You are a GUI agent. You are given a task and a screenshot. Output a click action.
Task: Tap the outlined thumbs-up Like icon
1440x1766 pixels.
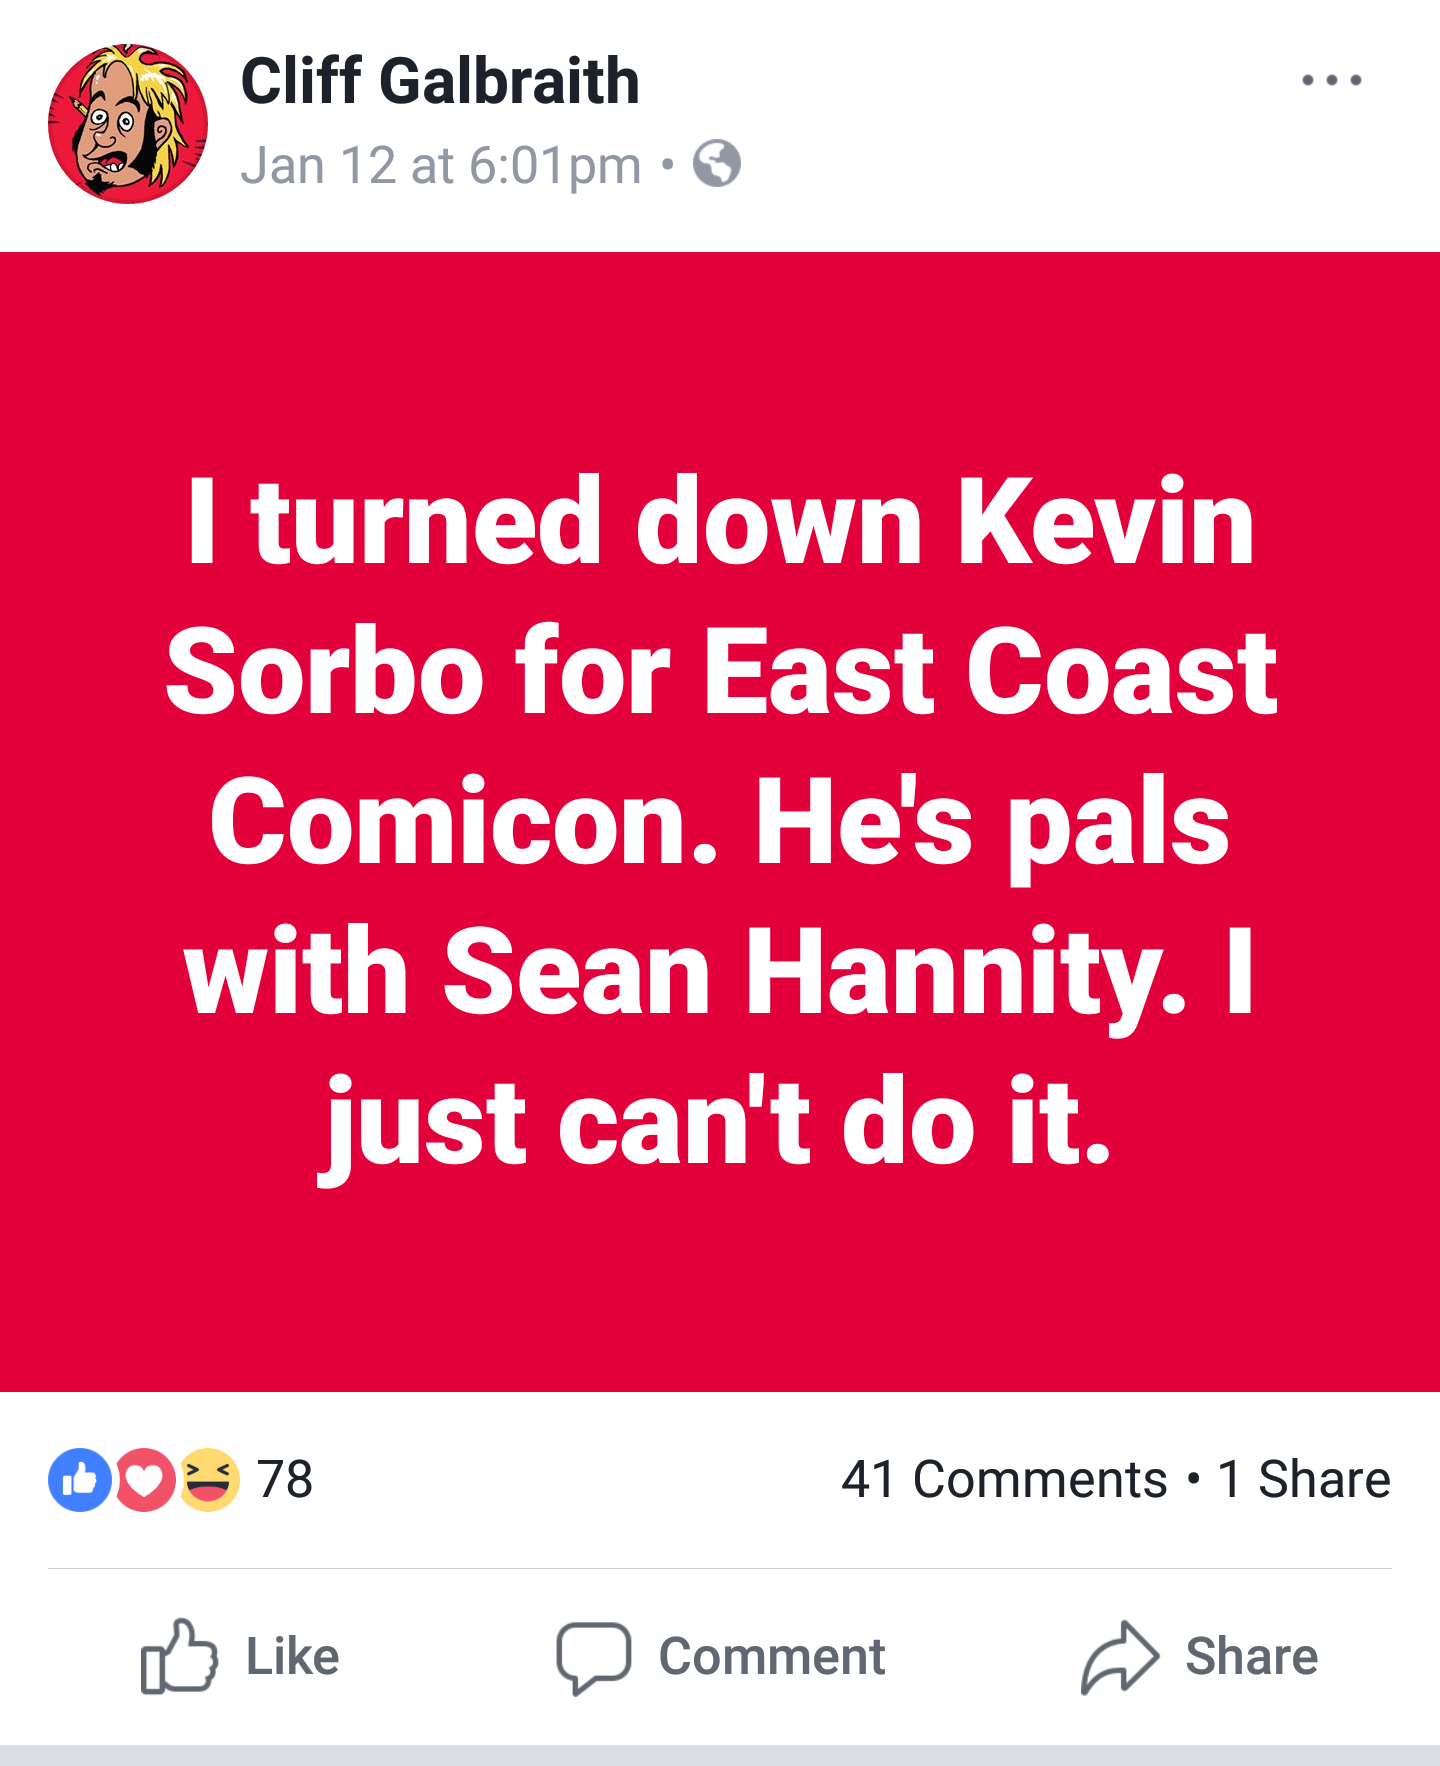pos(179,1656)
